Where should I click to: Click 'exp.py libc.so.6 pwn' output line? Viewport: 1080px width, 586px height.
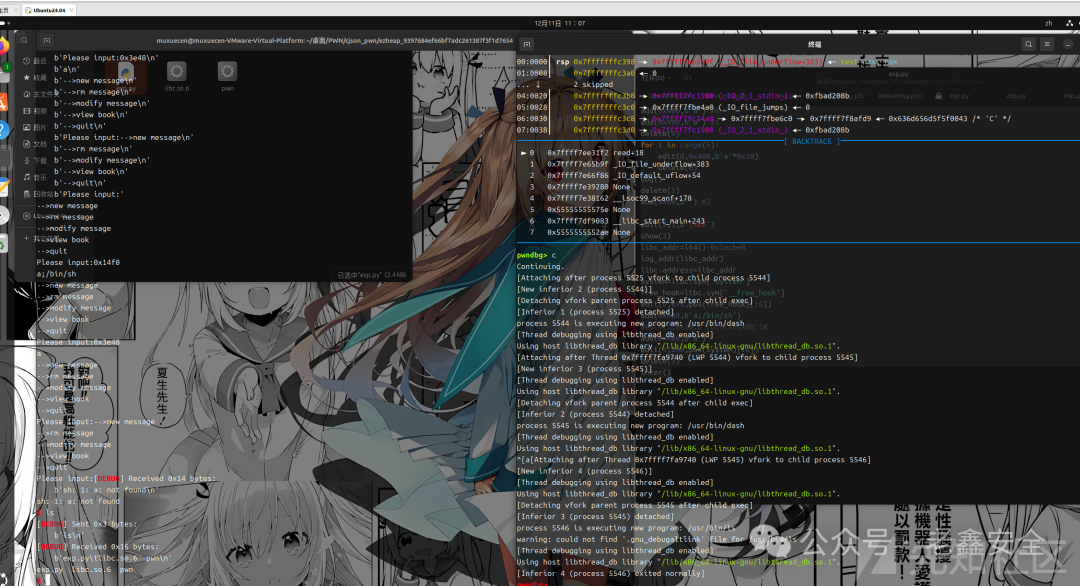[x=84, y=569]
